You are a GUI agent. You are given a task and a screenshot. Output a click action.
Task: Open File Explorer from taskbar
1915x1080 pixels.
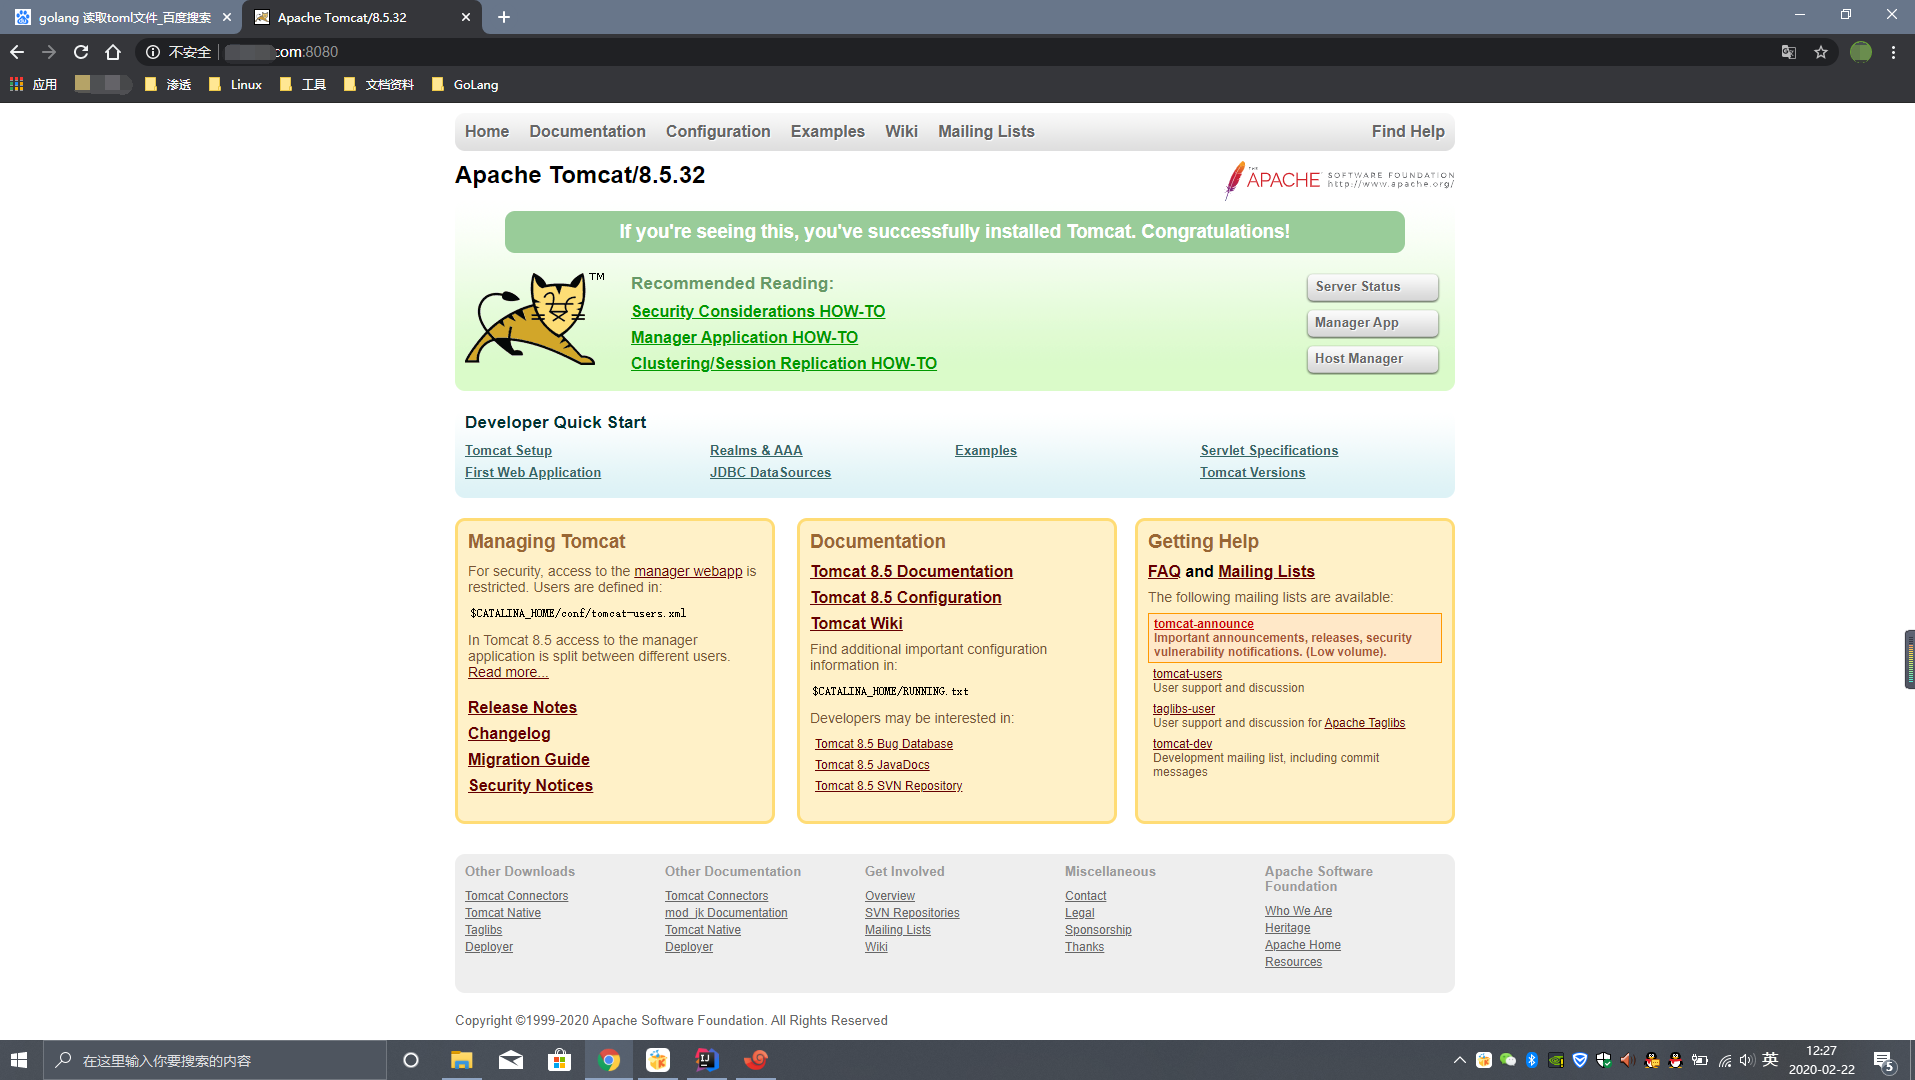(461, 1060)
